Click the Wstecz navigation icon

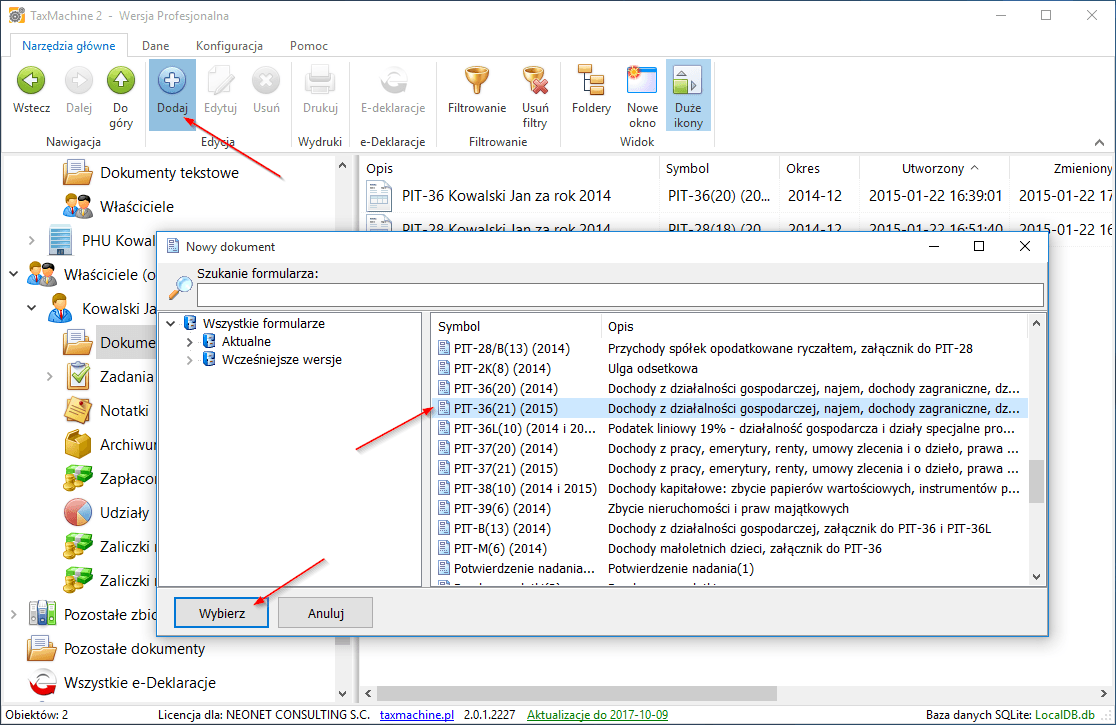pos(31,82)
